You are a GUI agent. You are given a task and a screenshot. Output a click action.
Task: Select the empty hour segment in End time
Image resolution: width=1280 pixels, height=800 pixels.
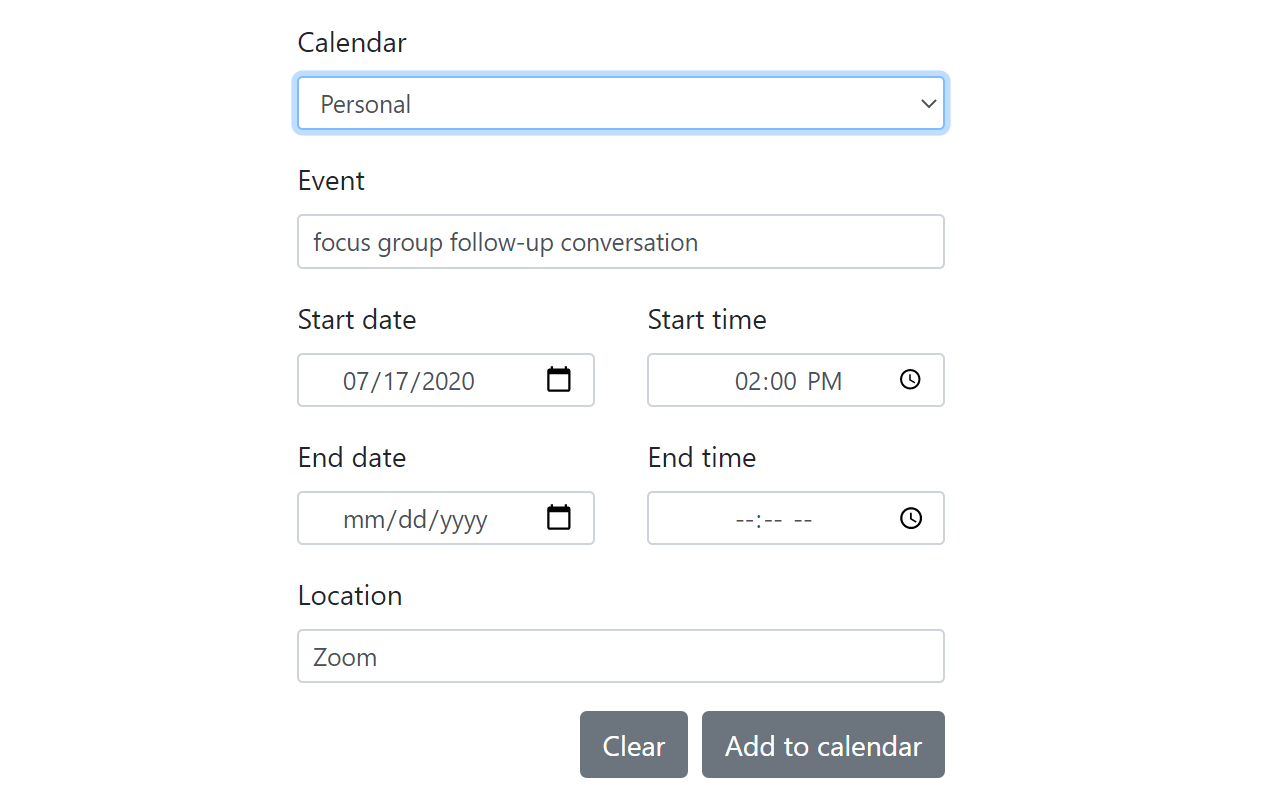745,520
